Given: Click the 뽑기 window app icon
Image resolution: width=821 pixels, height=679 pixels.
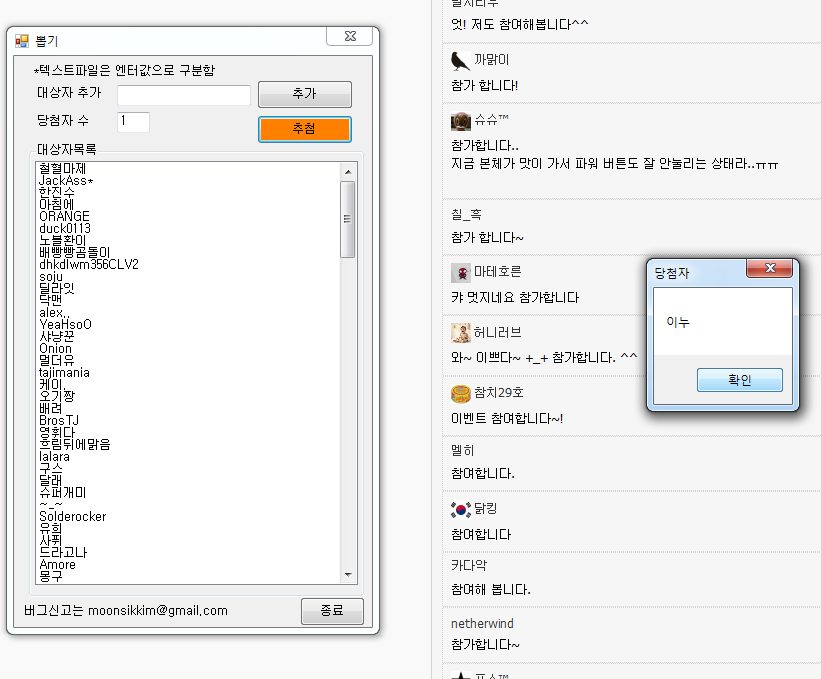Looking at the screenshot, I should [x=21, y=41].
